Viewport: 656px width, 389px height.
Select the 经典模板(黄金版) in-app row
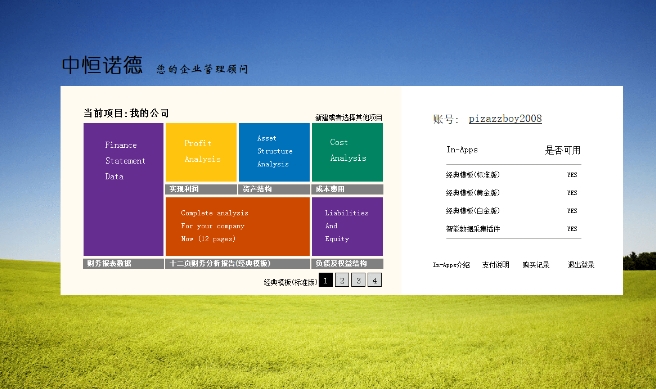point(513,193)
